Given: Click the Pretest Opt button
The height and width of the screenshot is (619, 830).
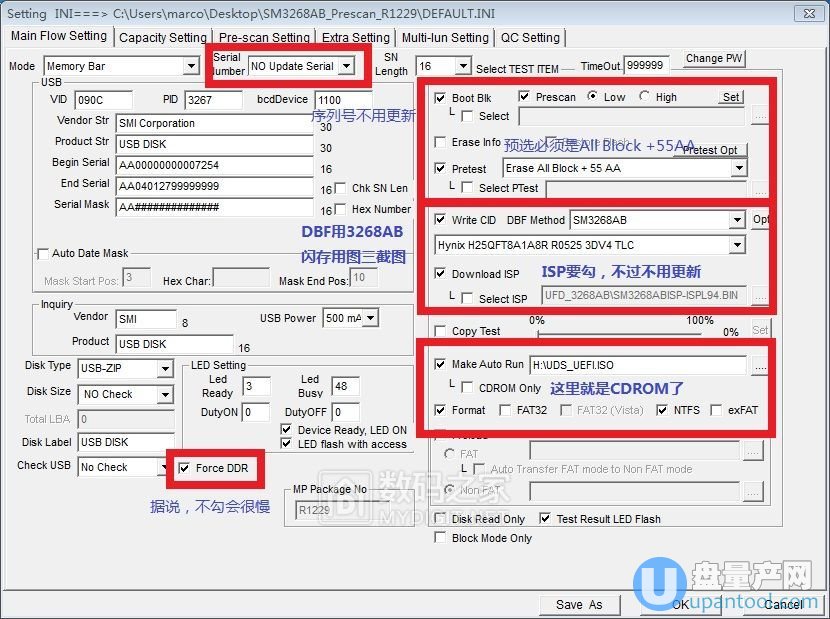Looking at the screenshot, I should pyautogui.click(x=711, y=150).
